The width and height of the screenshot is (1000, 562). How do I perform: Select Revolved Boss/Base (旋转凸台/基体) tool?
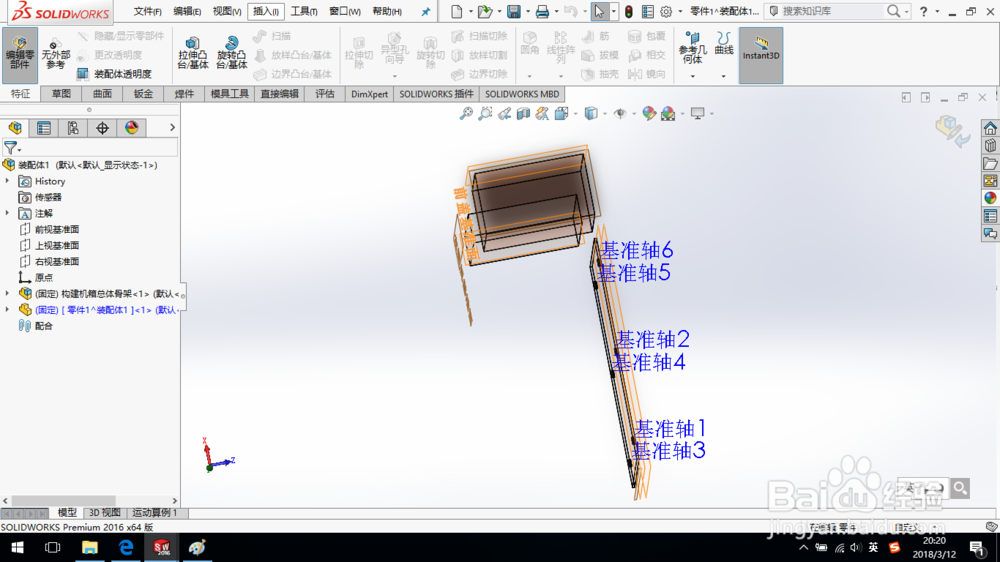pyautogui.click(x=231, y=53)
